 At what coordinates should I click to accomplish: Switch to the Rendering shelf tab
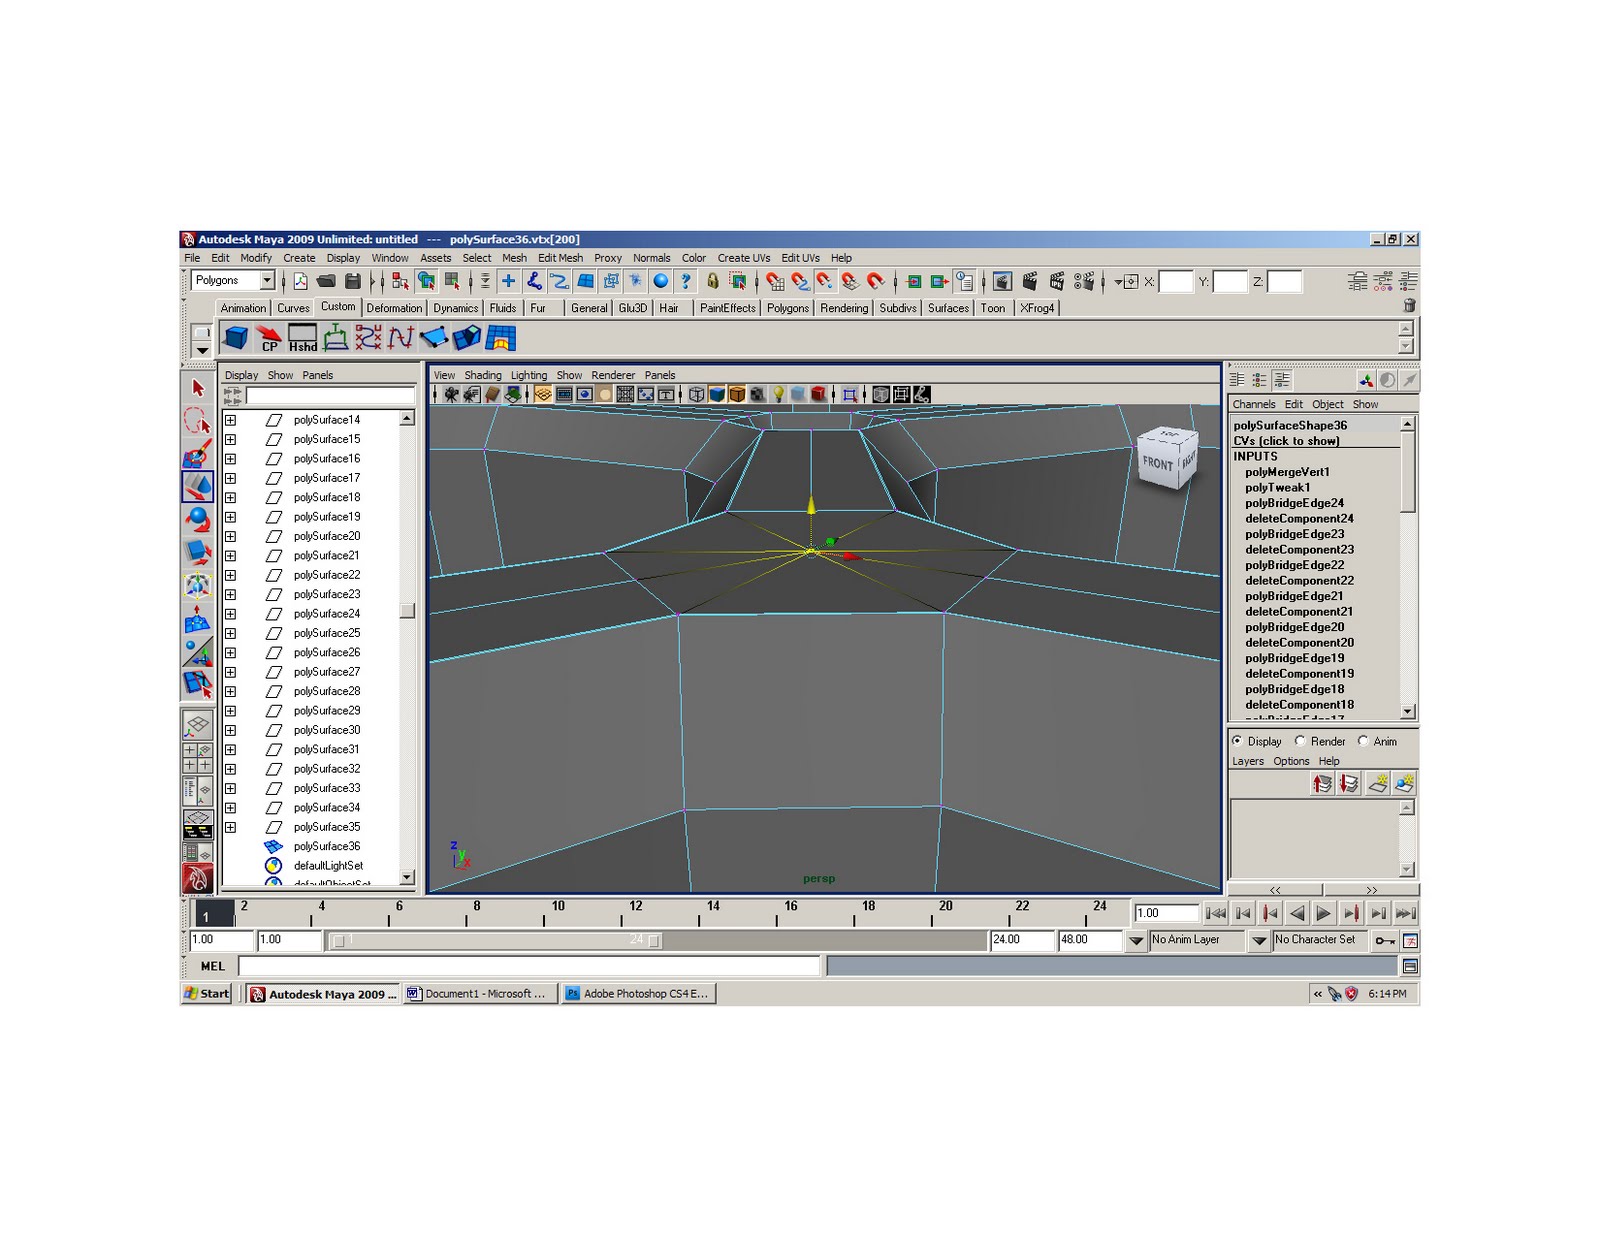[x=844, y=308]
